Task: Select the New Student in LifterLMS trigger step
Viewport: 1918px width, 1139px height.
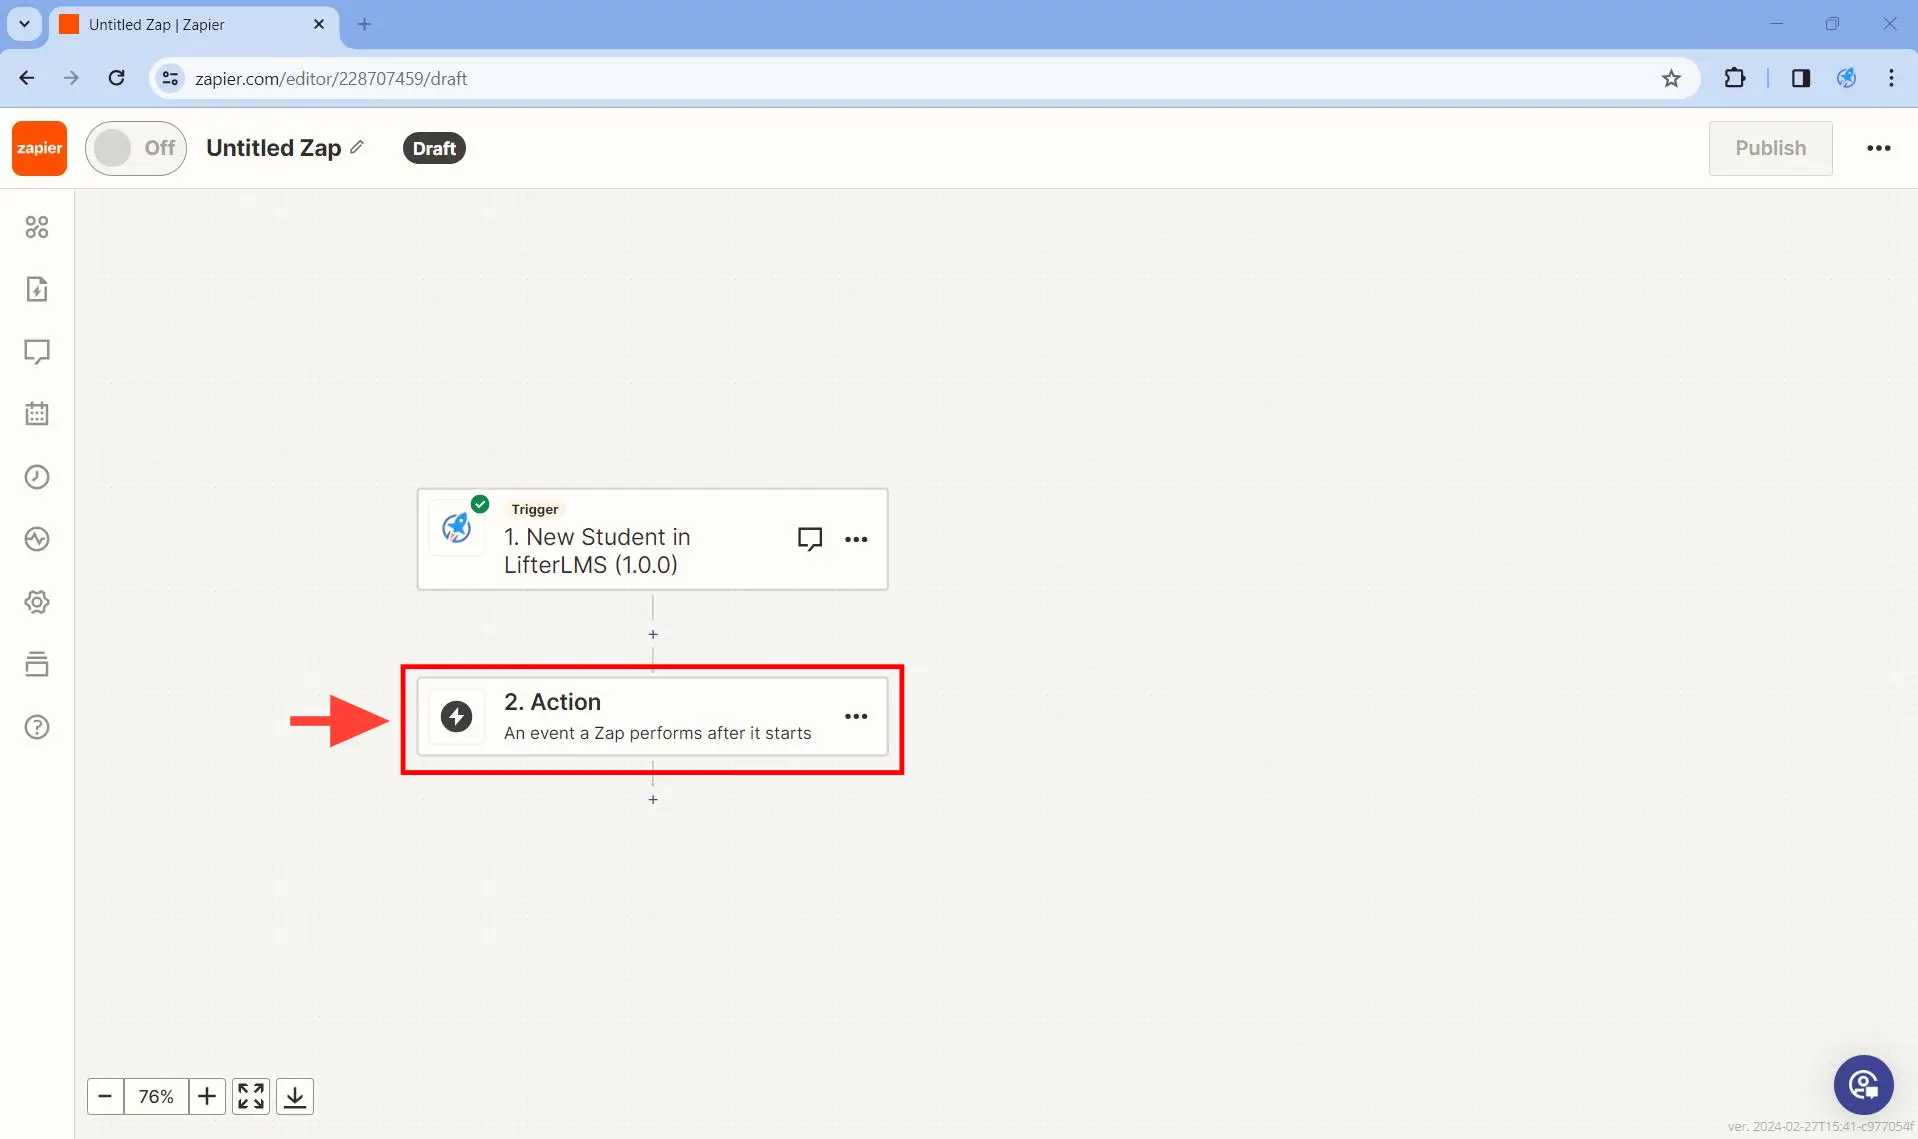Action: pos(652,539)
